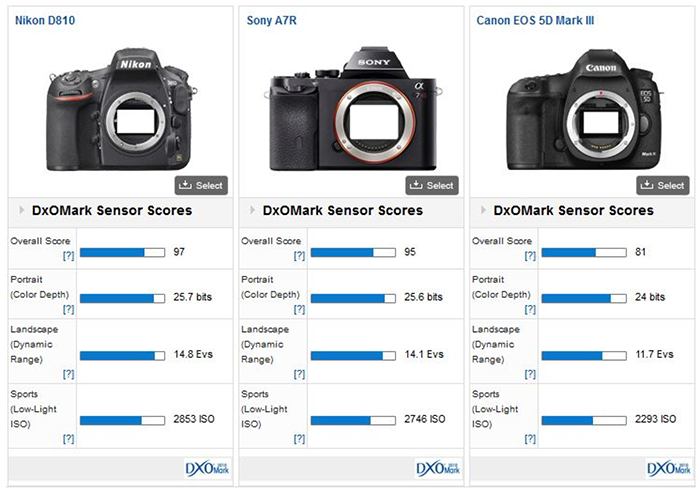Open Portrait Color Depth help [?] for Canon 5D Mark III
Image resolution: width=700 pixels, height=492 pixels.
coord(530,309)
